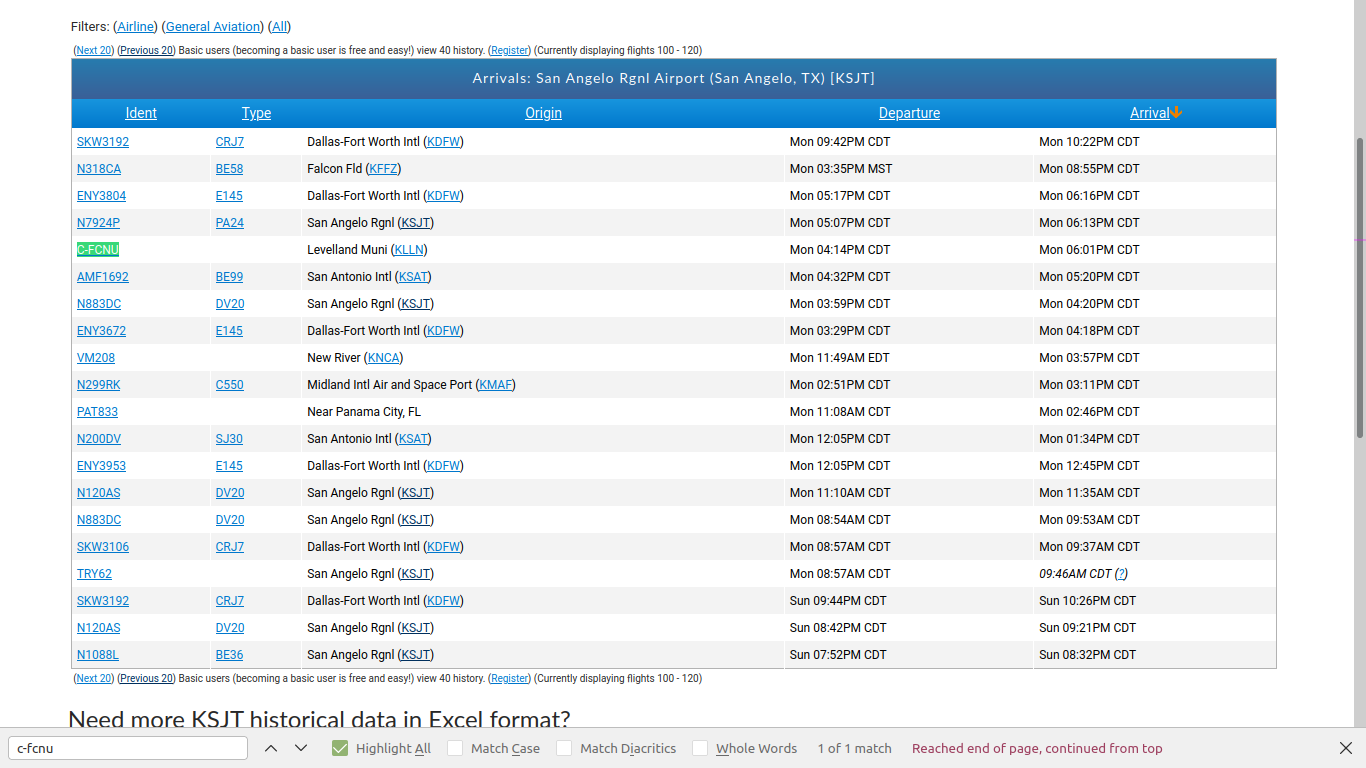Click Mon 11:49AM EDT departure time
1366x768 pixels.
(x=839, y=358)
